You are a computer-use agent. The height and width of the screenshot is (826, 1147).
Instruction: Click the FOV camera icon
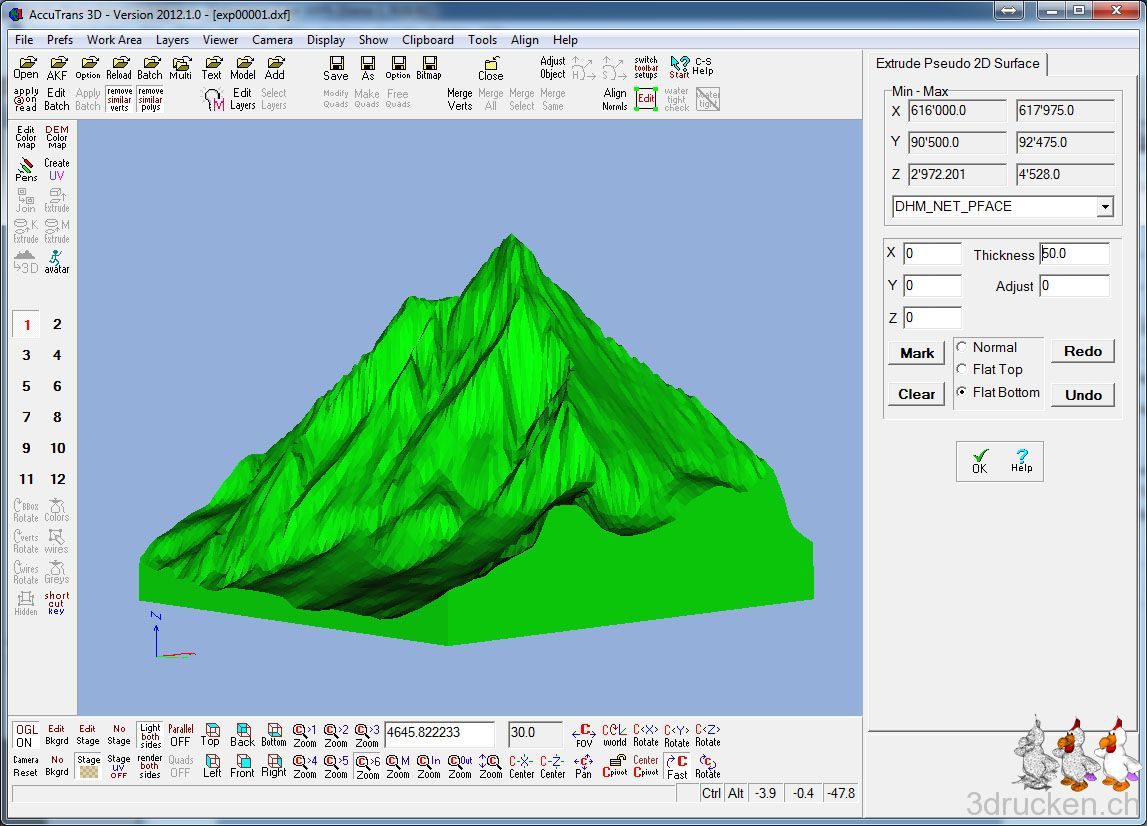584,735
